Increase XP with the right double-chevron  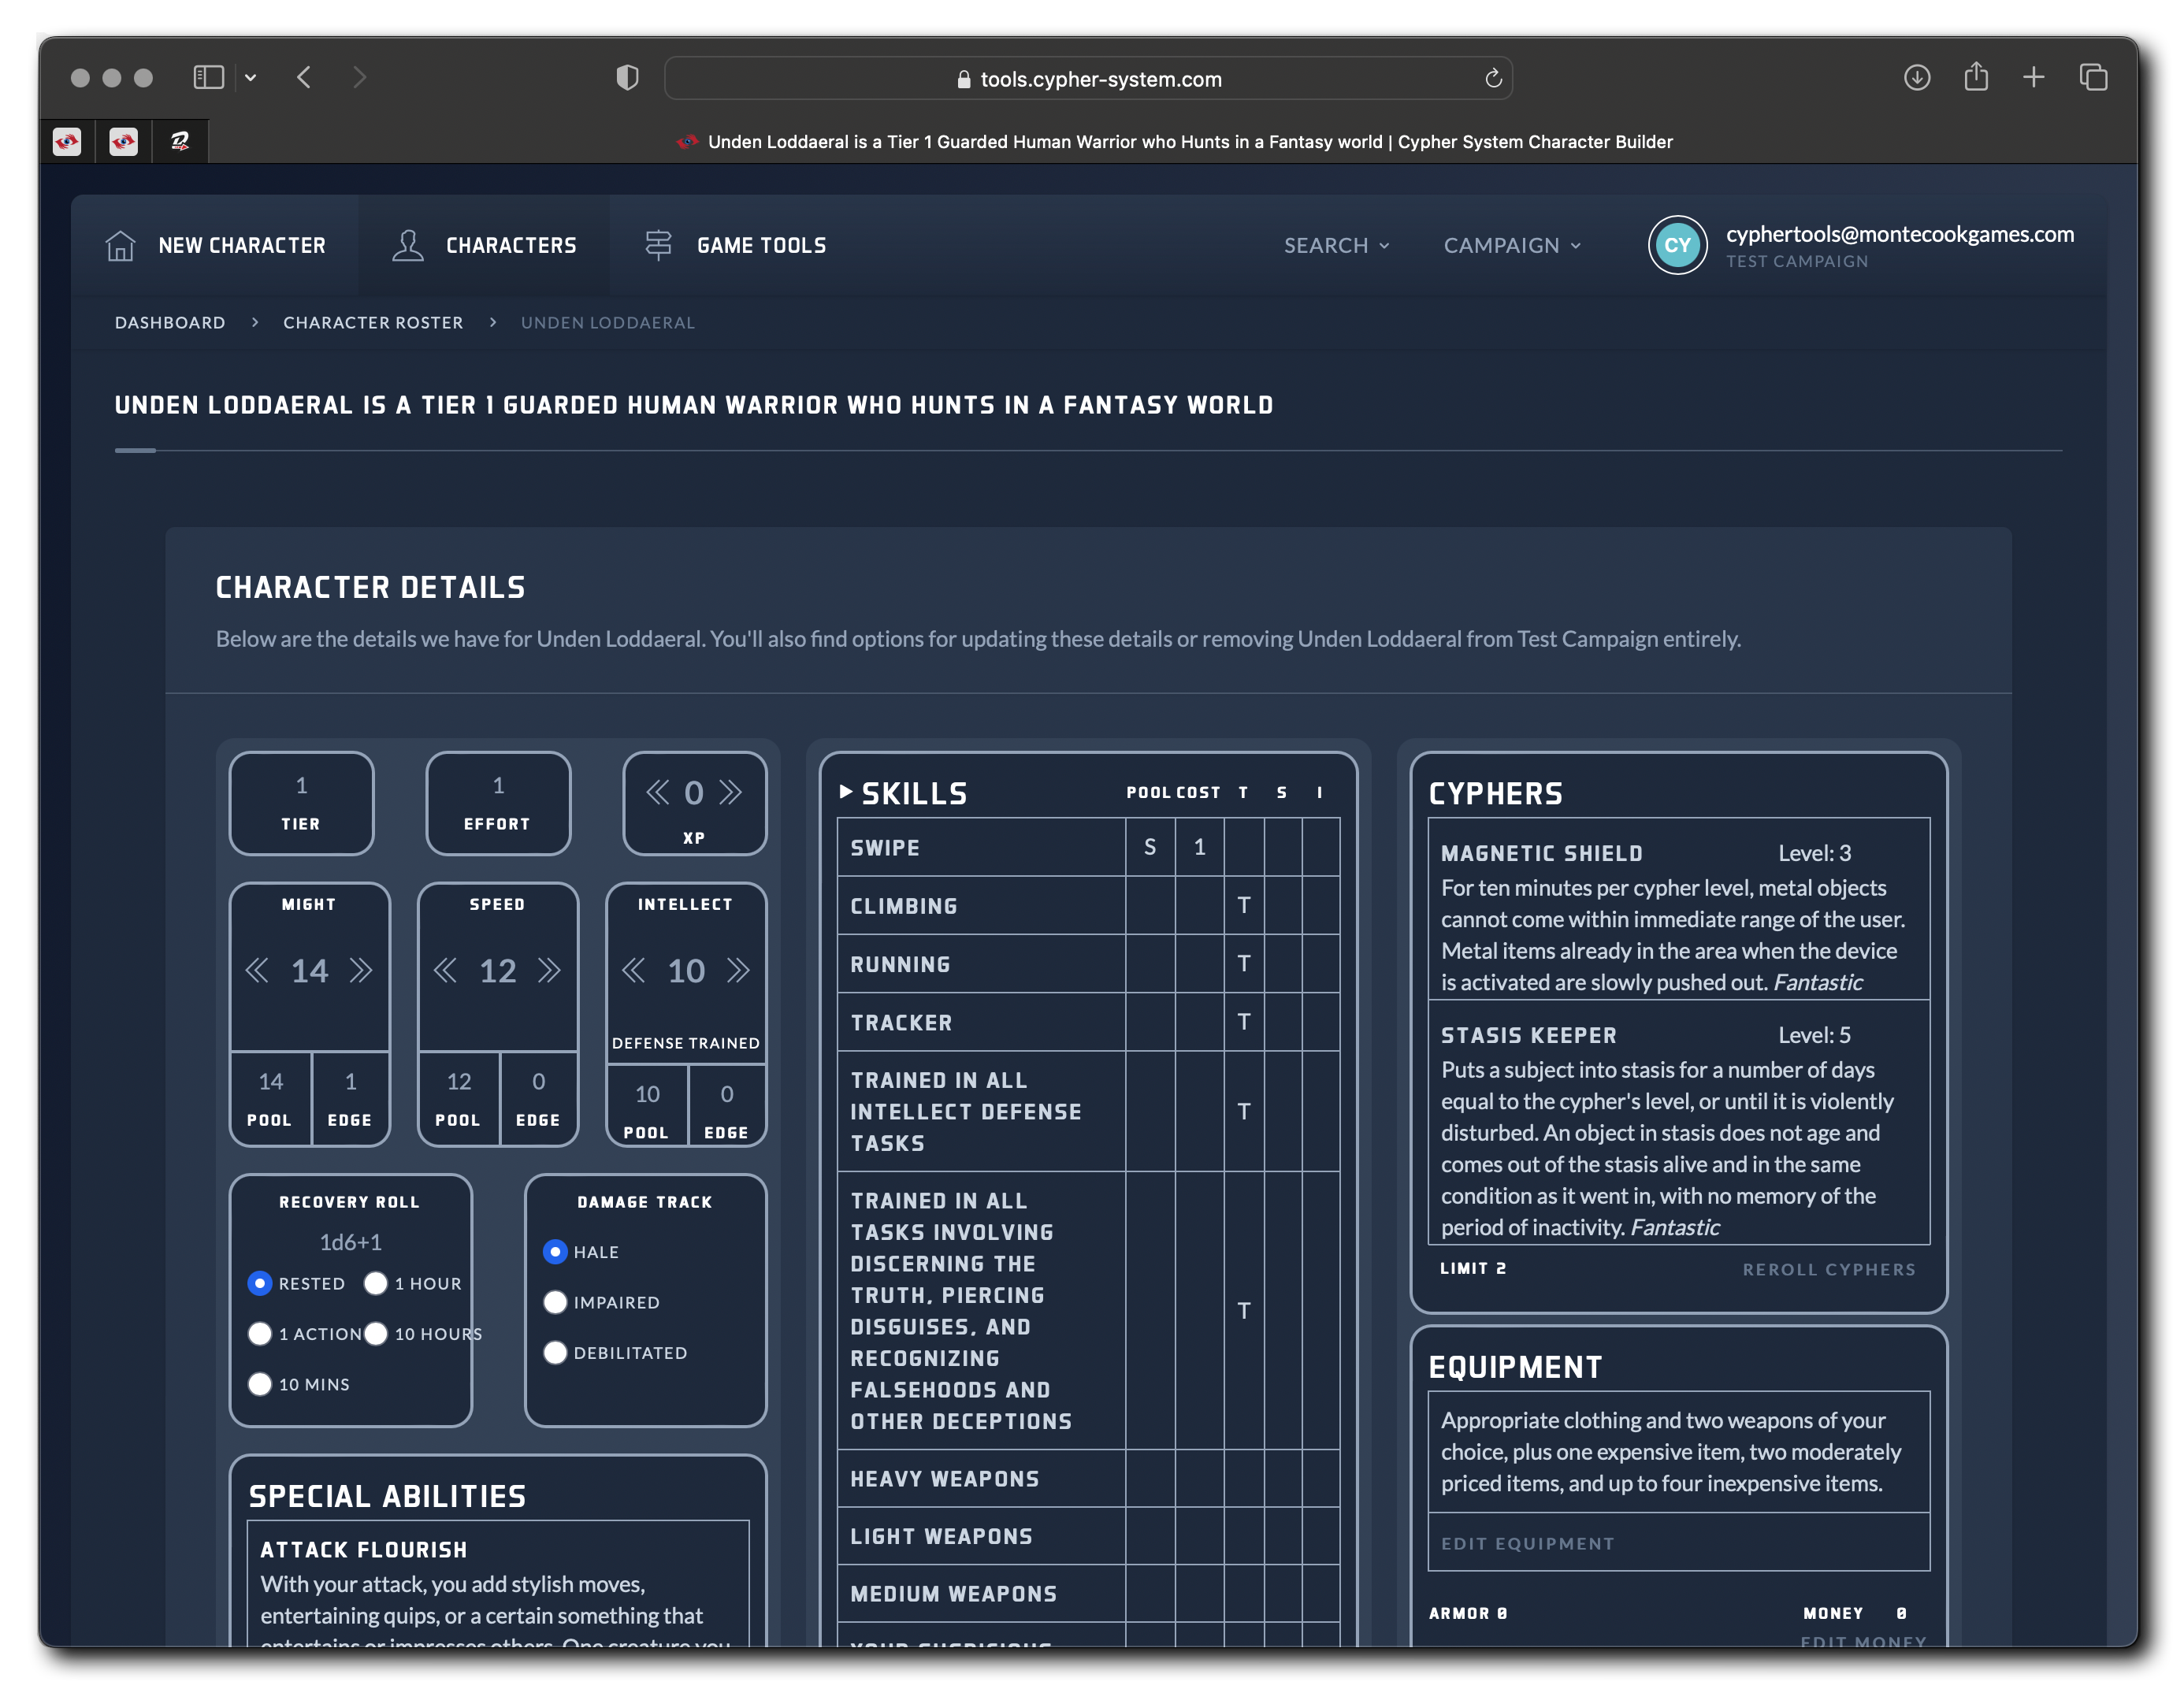731,793
